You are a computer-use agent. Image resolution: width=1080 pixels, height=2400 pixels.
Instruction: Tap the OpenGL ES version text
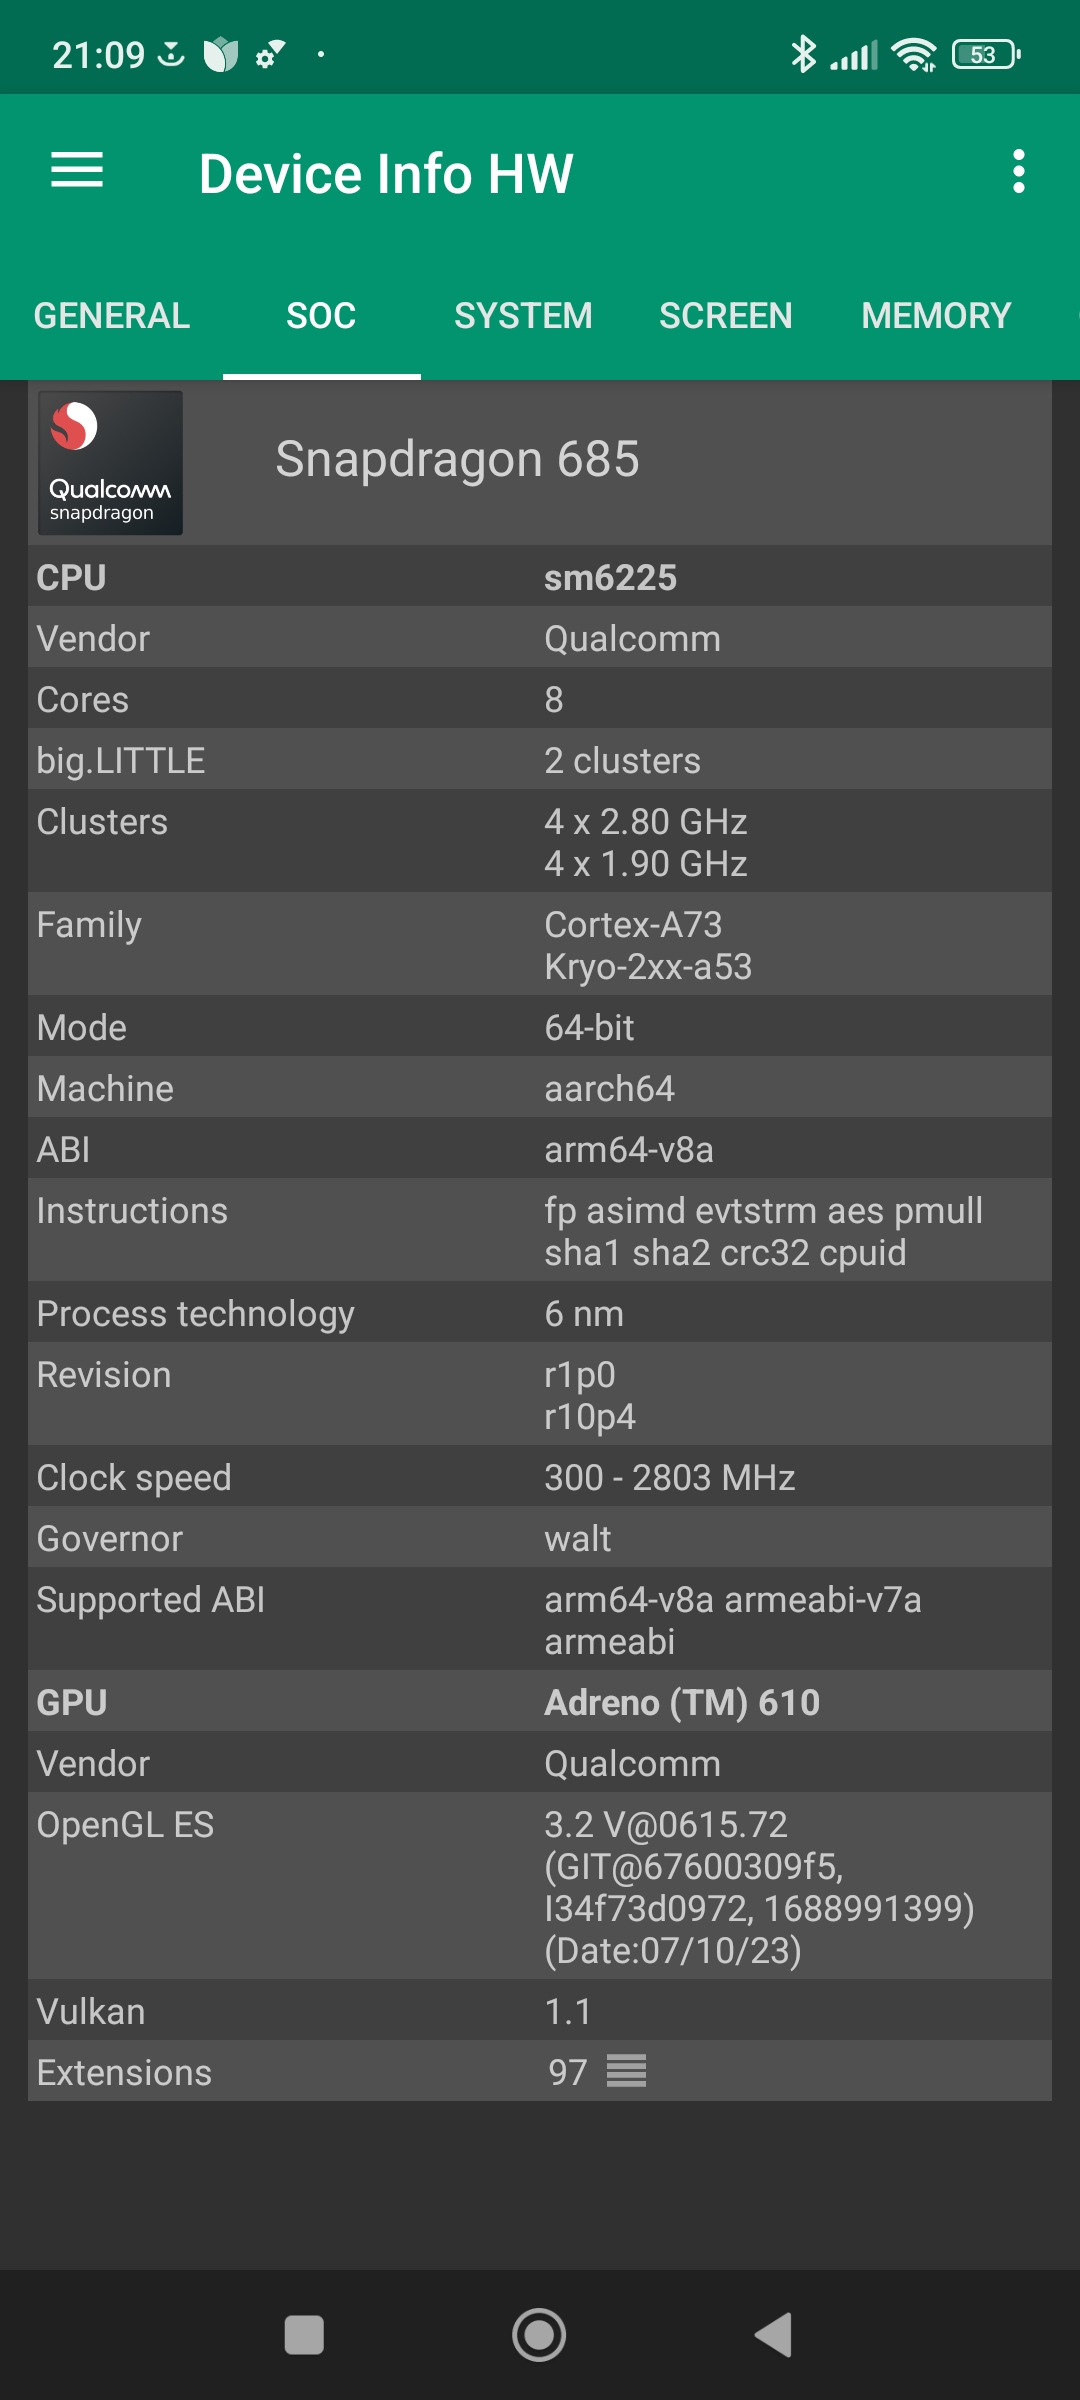click(758, 1887)
